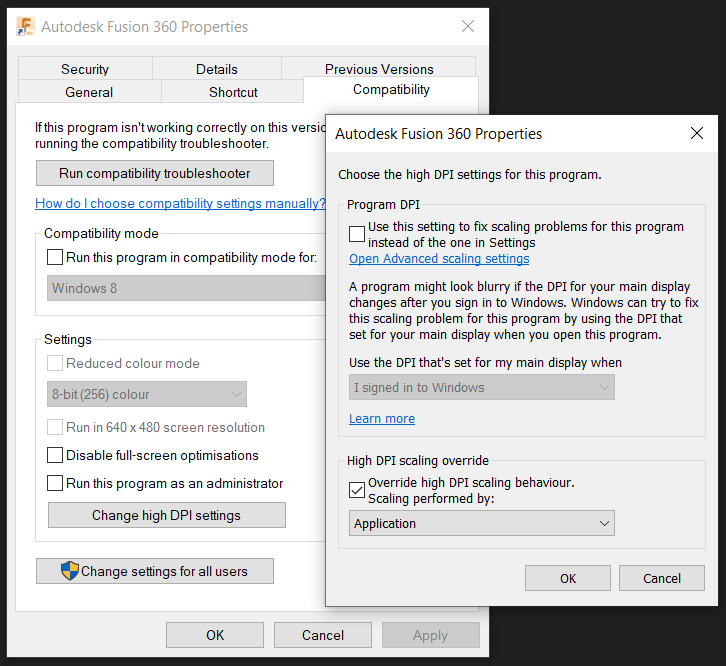Click the Learn more link
Viewport: 726px width, 666px height.
[382, 419]
